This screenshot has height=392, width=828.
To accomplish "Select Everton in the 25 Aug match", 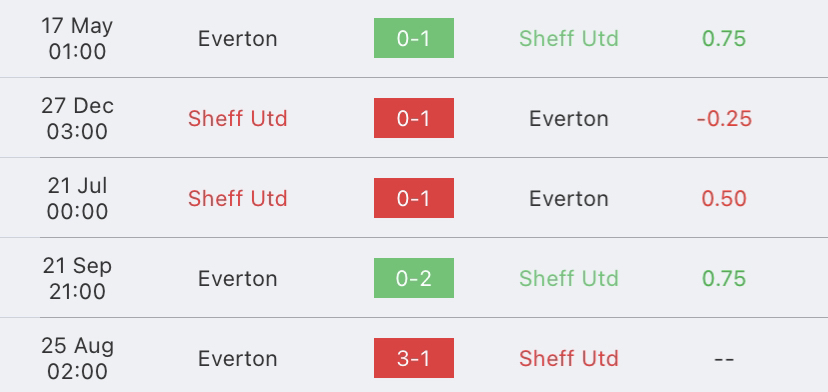I will [x=238, y=359].
